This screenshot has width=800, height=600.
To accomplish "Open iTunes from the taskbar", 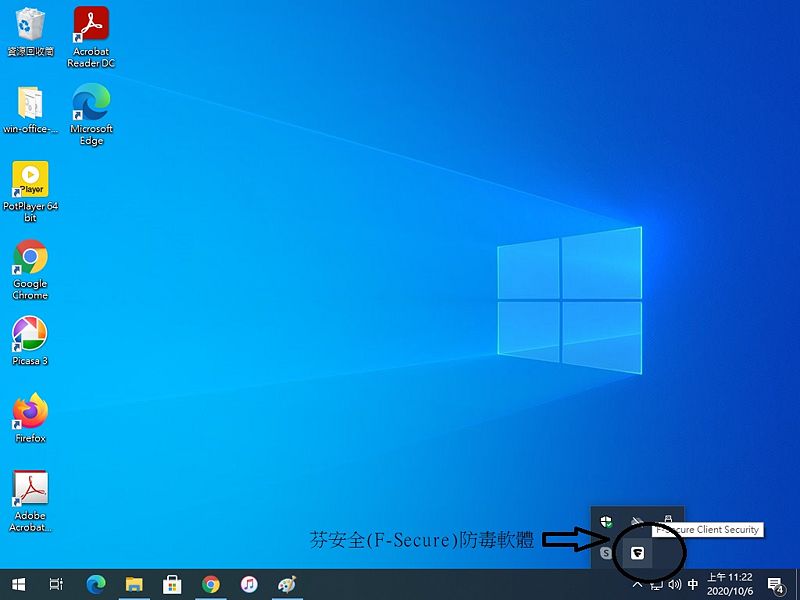I will pos(249,584).
